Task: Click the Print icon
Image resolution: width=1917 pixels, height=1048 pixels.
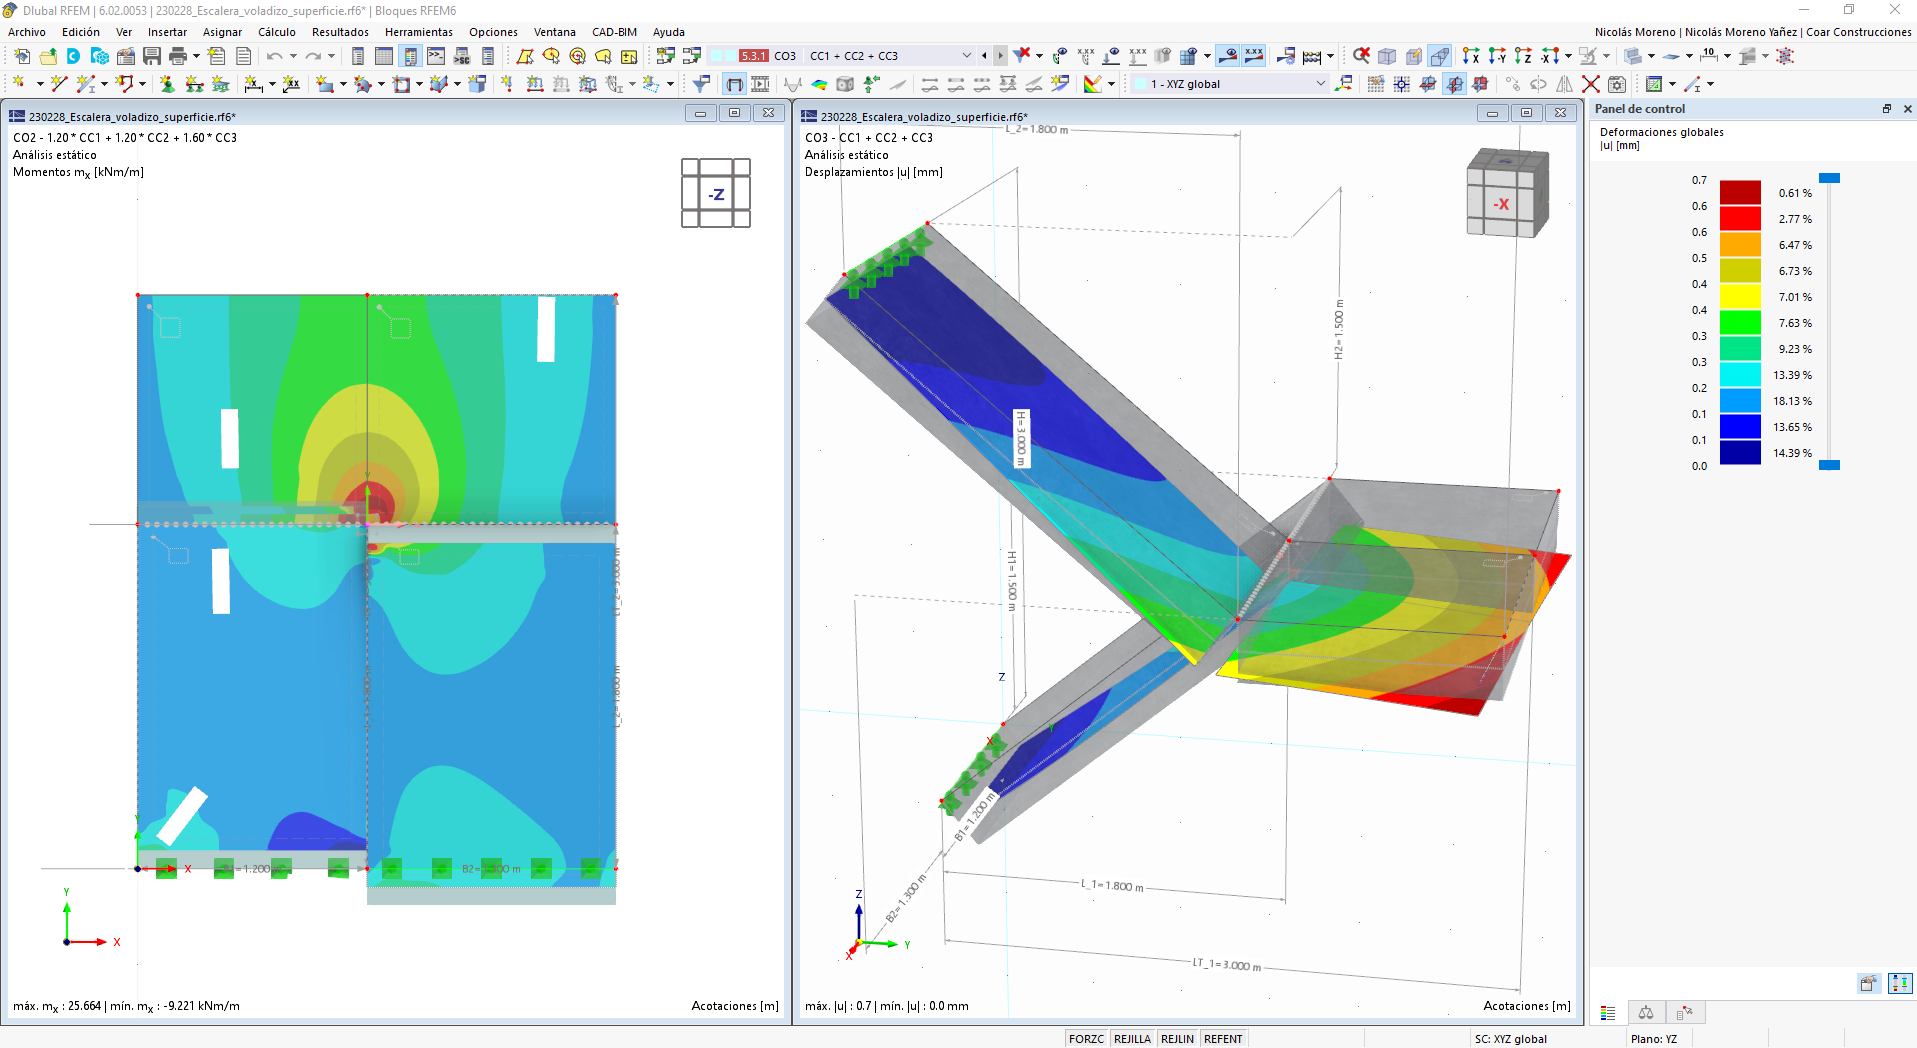Action: pos(178,56)
